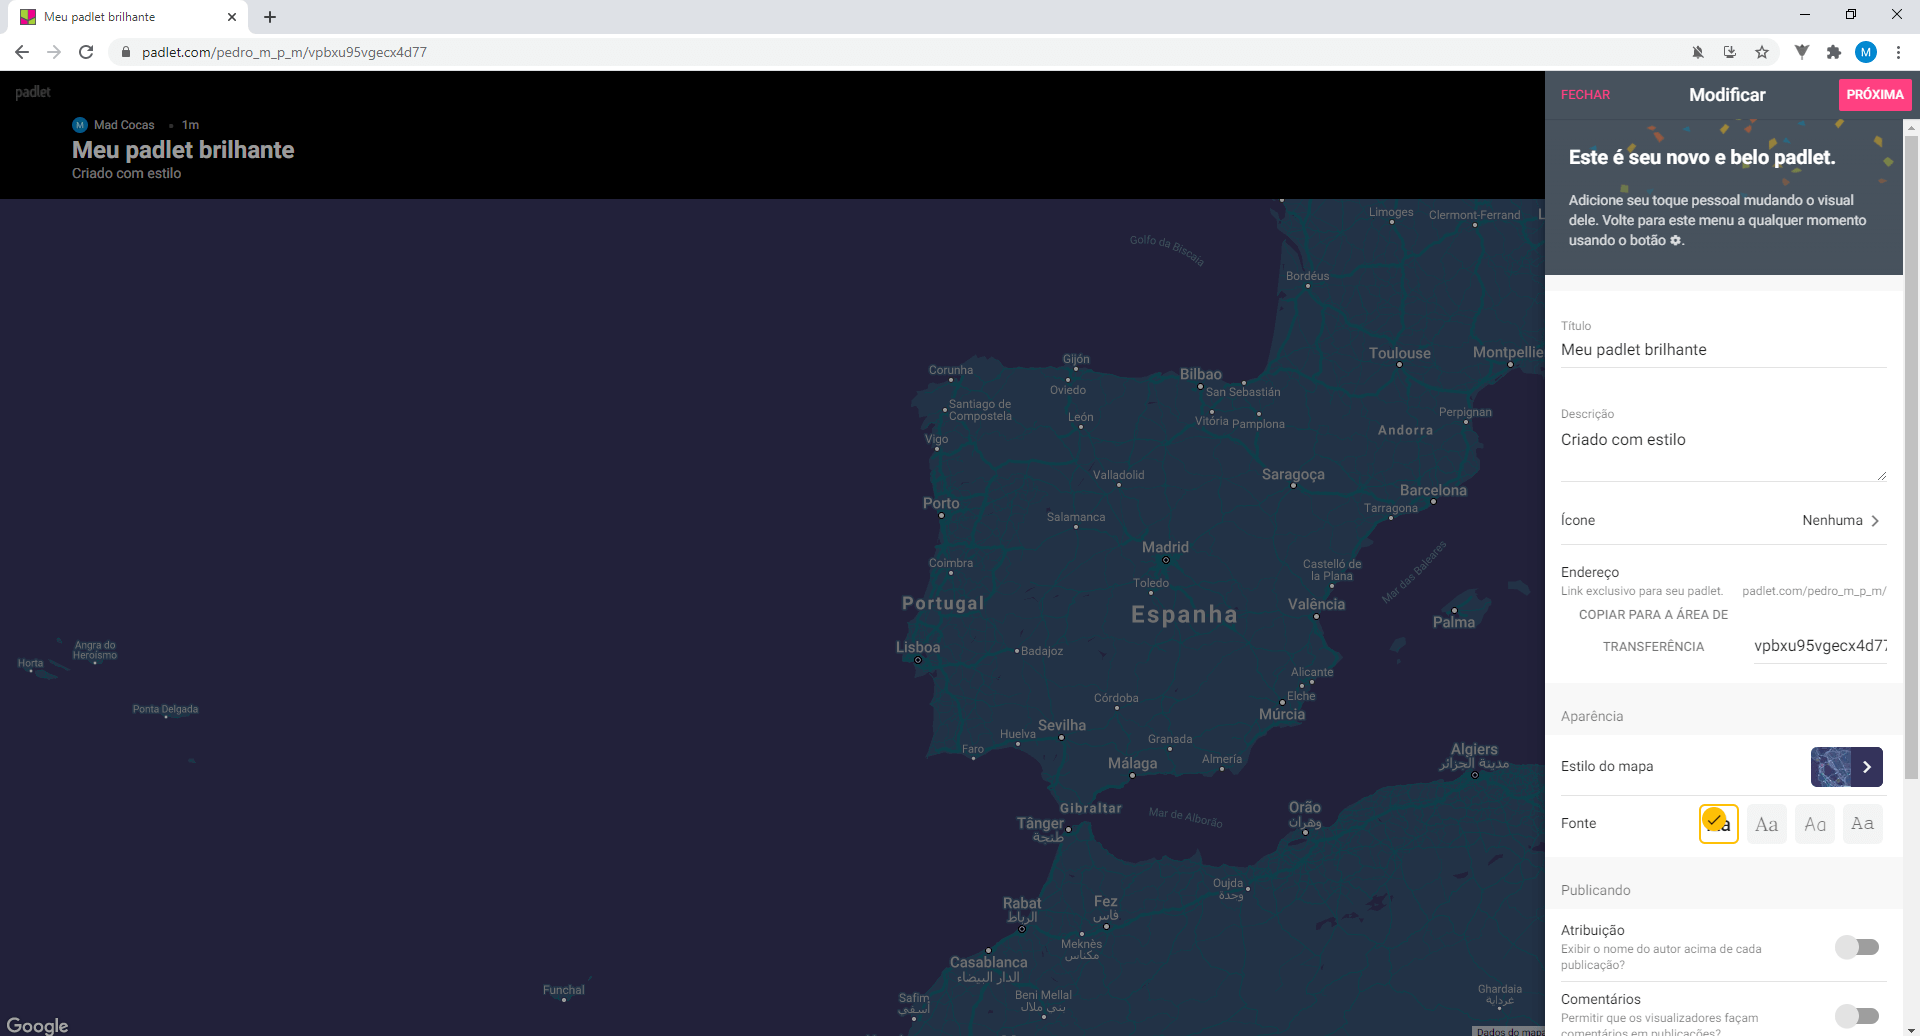Open Chrome's three-dot menu
1920x1036 pixels.
tap(1898, 52)
